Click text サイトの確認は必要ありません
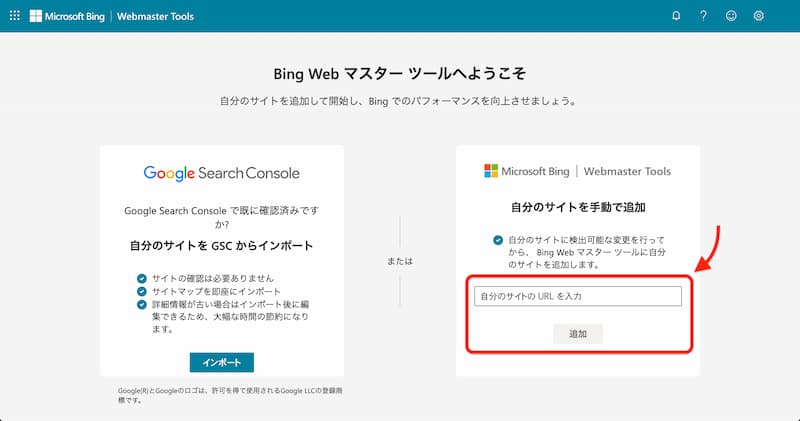 pos(213,279)
